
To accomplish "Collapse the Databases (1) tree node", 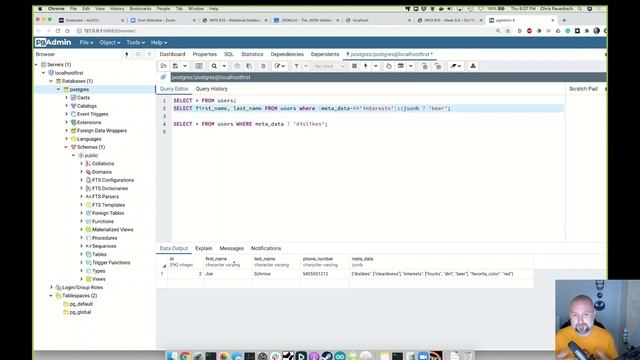I will tap(51, 81).
